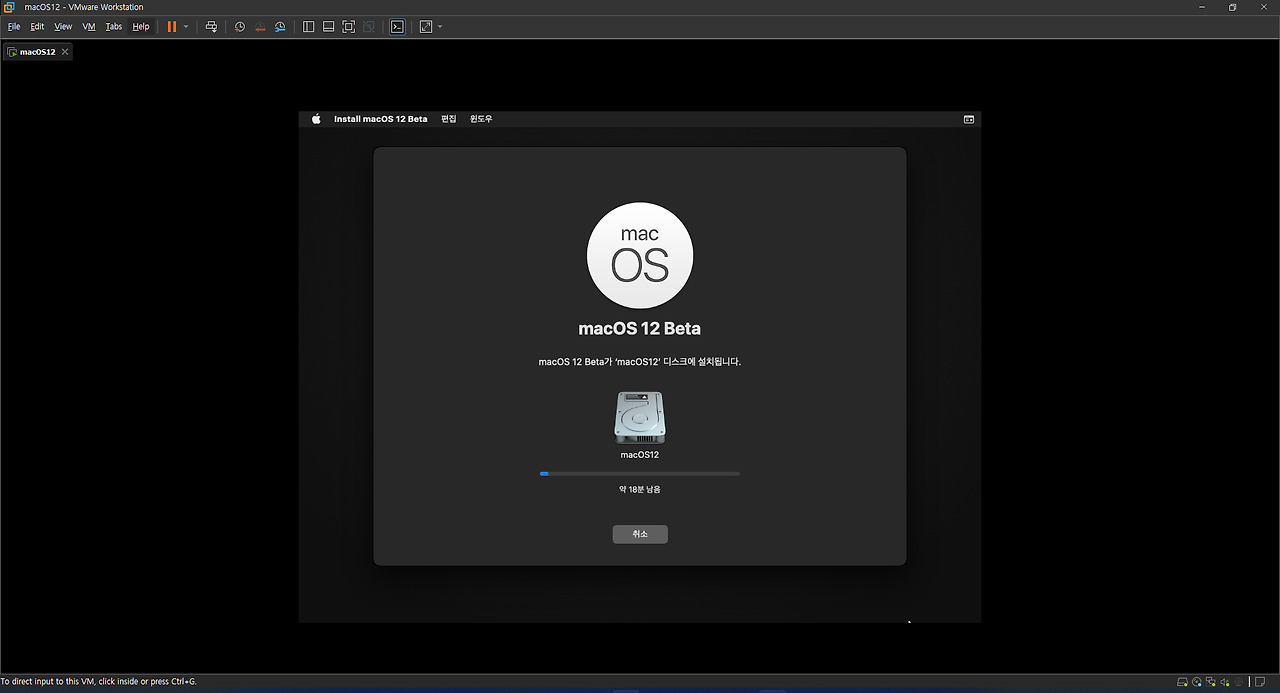Take a snapshot of this virtual machine
This screenshot has width=1280, height=693.
pos(240,27)
